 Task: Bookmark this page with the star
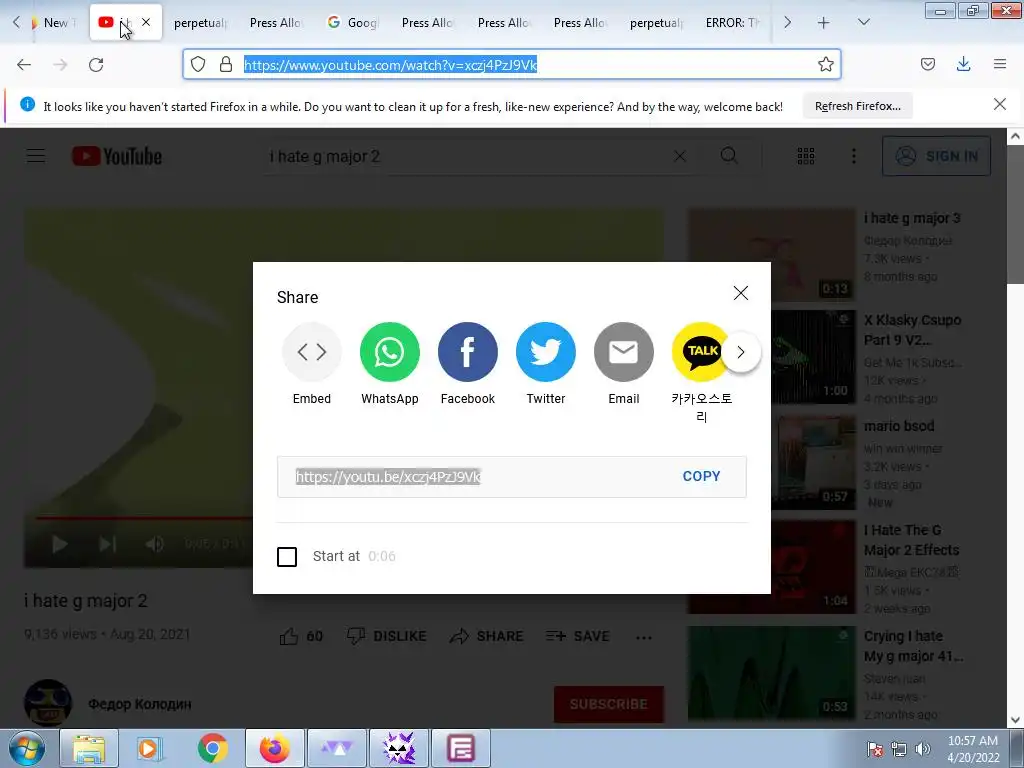point(825,64)
